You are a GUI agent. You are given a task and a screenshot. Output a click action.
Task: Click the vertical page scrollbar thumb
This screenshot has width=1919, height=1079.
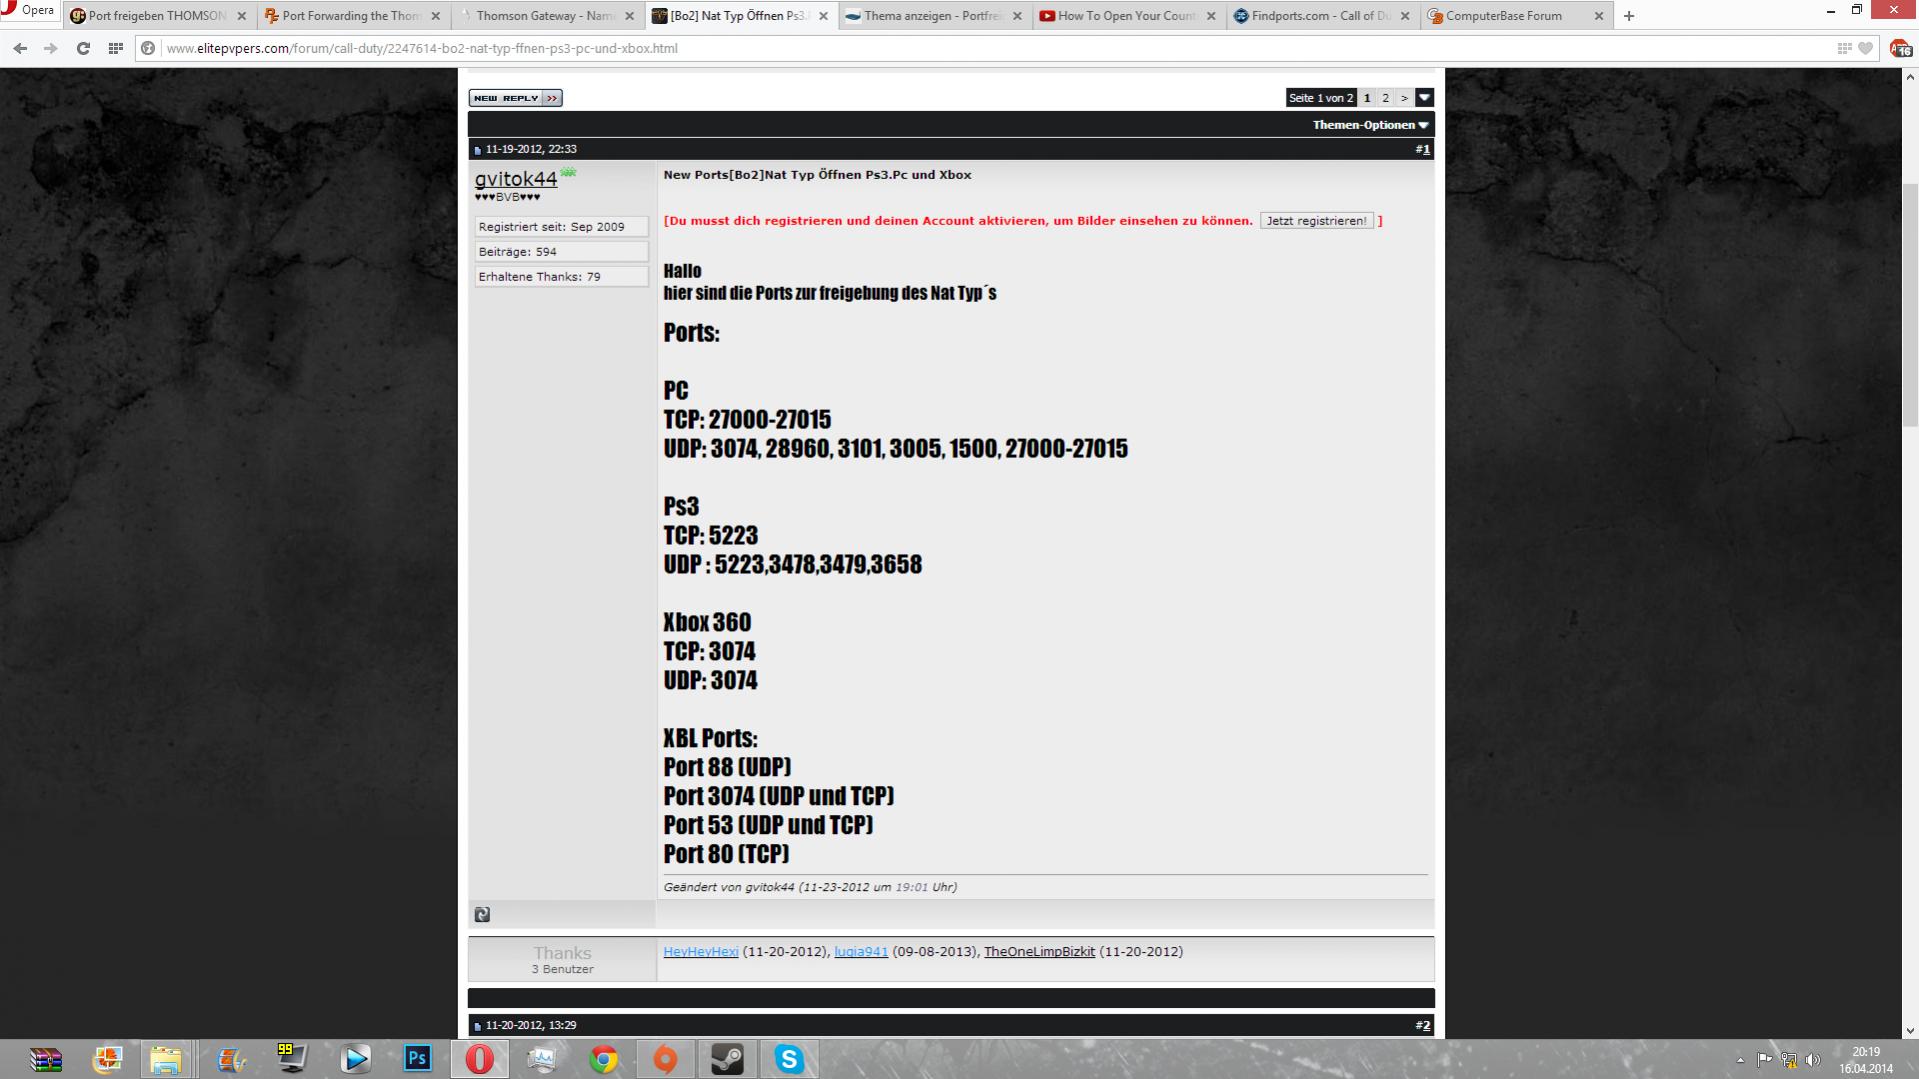pyautogui.click(x=1910, y=305)
